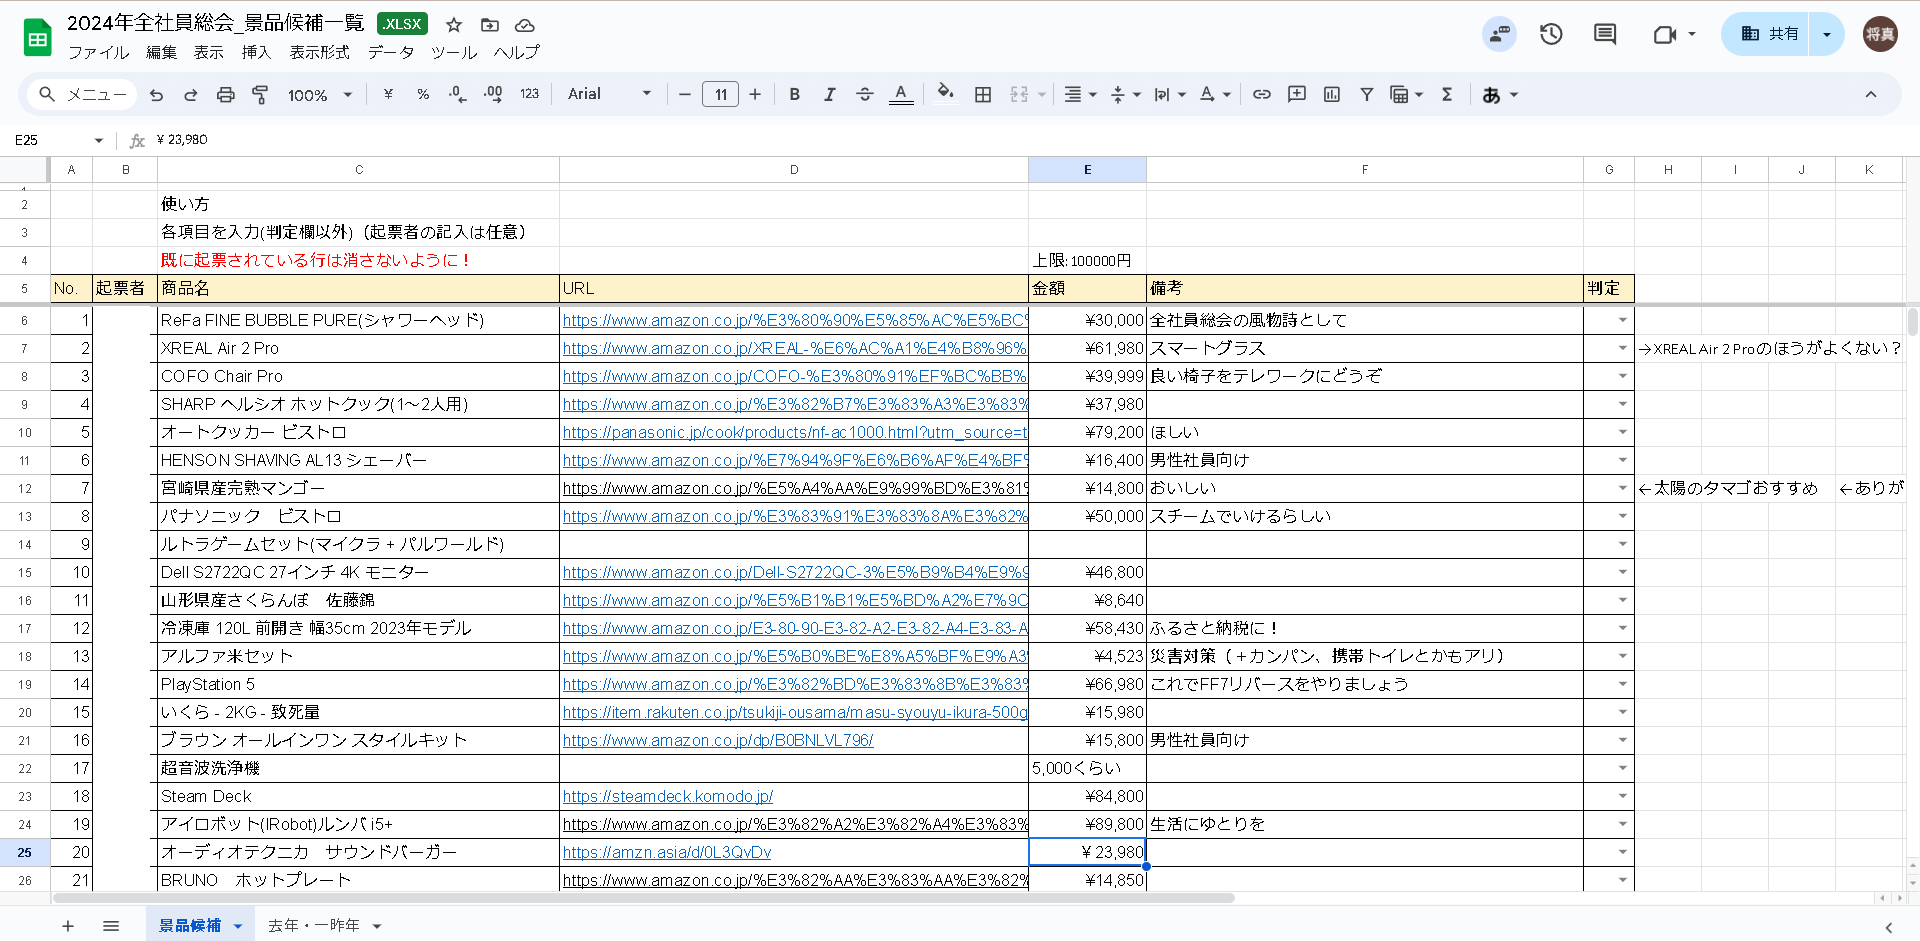Open version history clock icon
Viewport: 1920px width, 941px height.
point(1551,34)
